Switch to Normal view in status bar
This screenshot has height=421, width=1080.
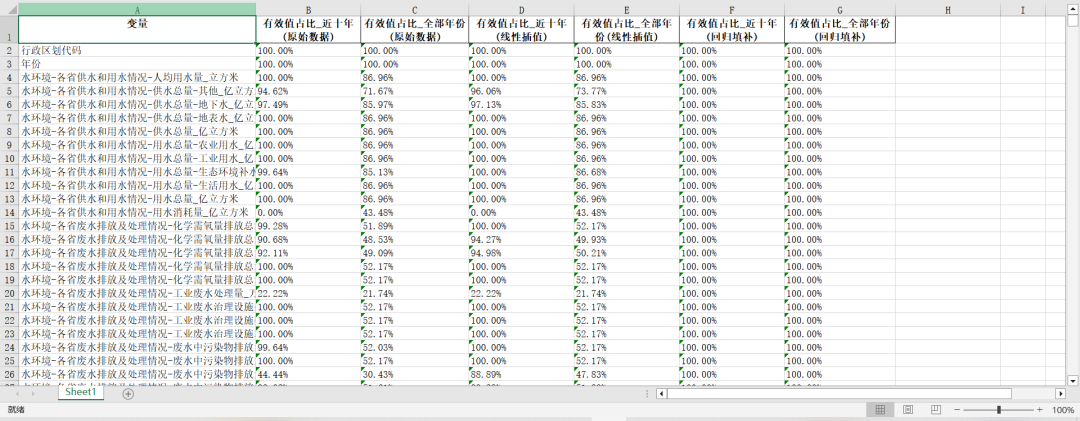point(880,410)
